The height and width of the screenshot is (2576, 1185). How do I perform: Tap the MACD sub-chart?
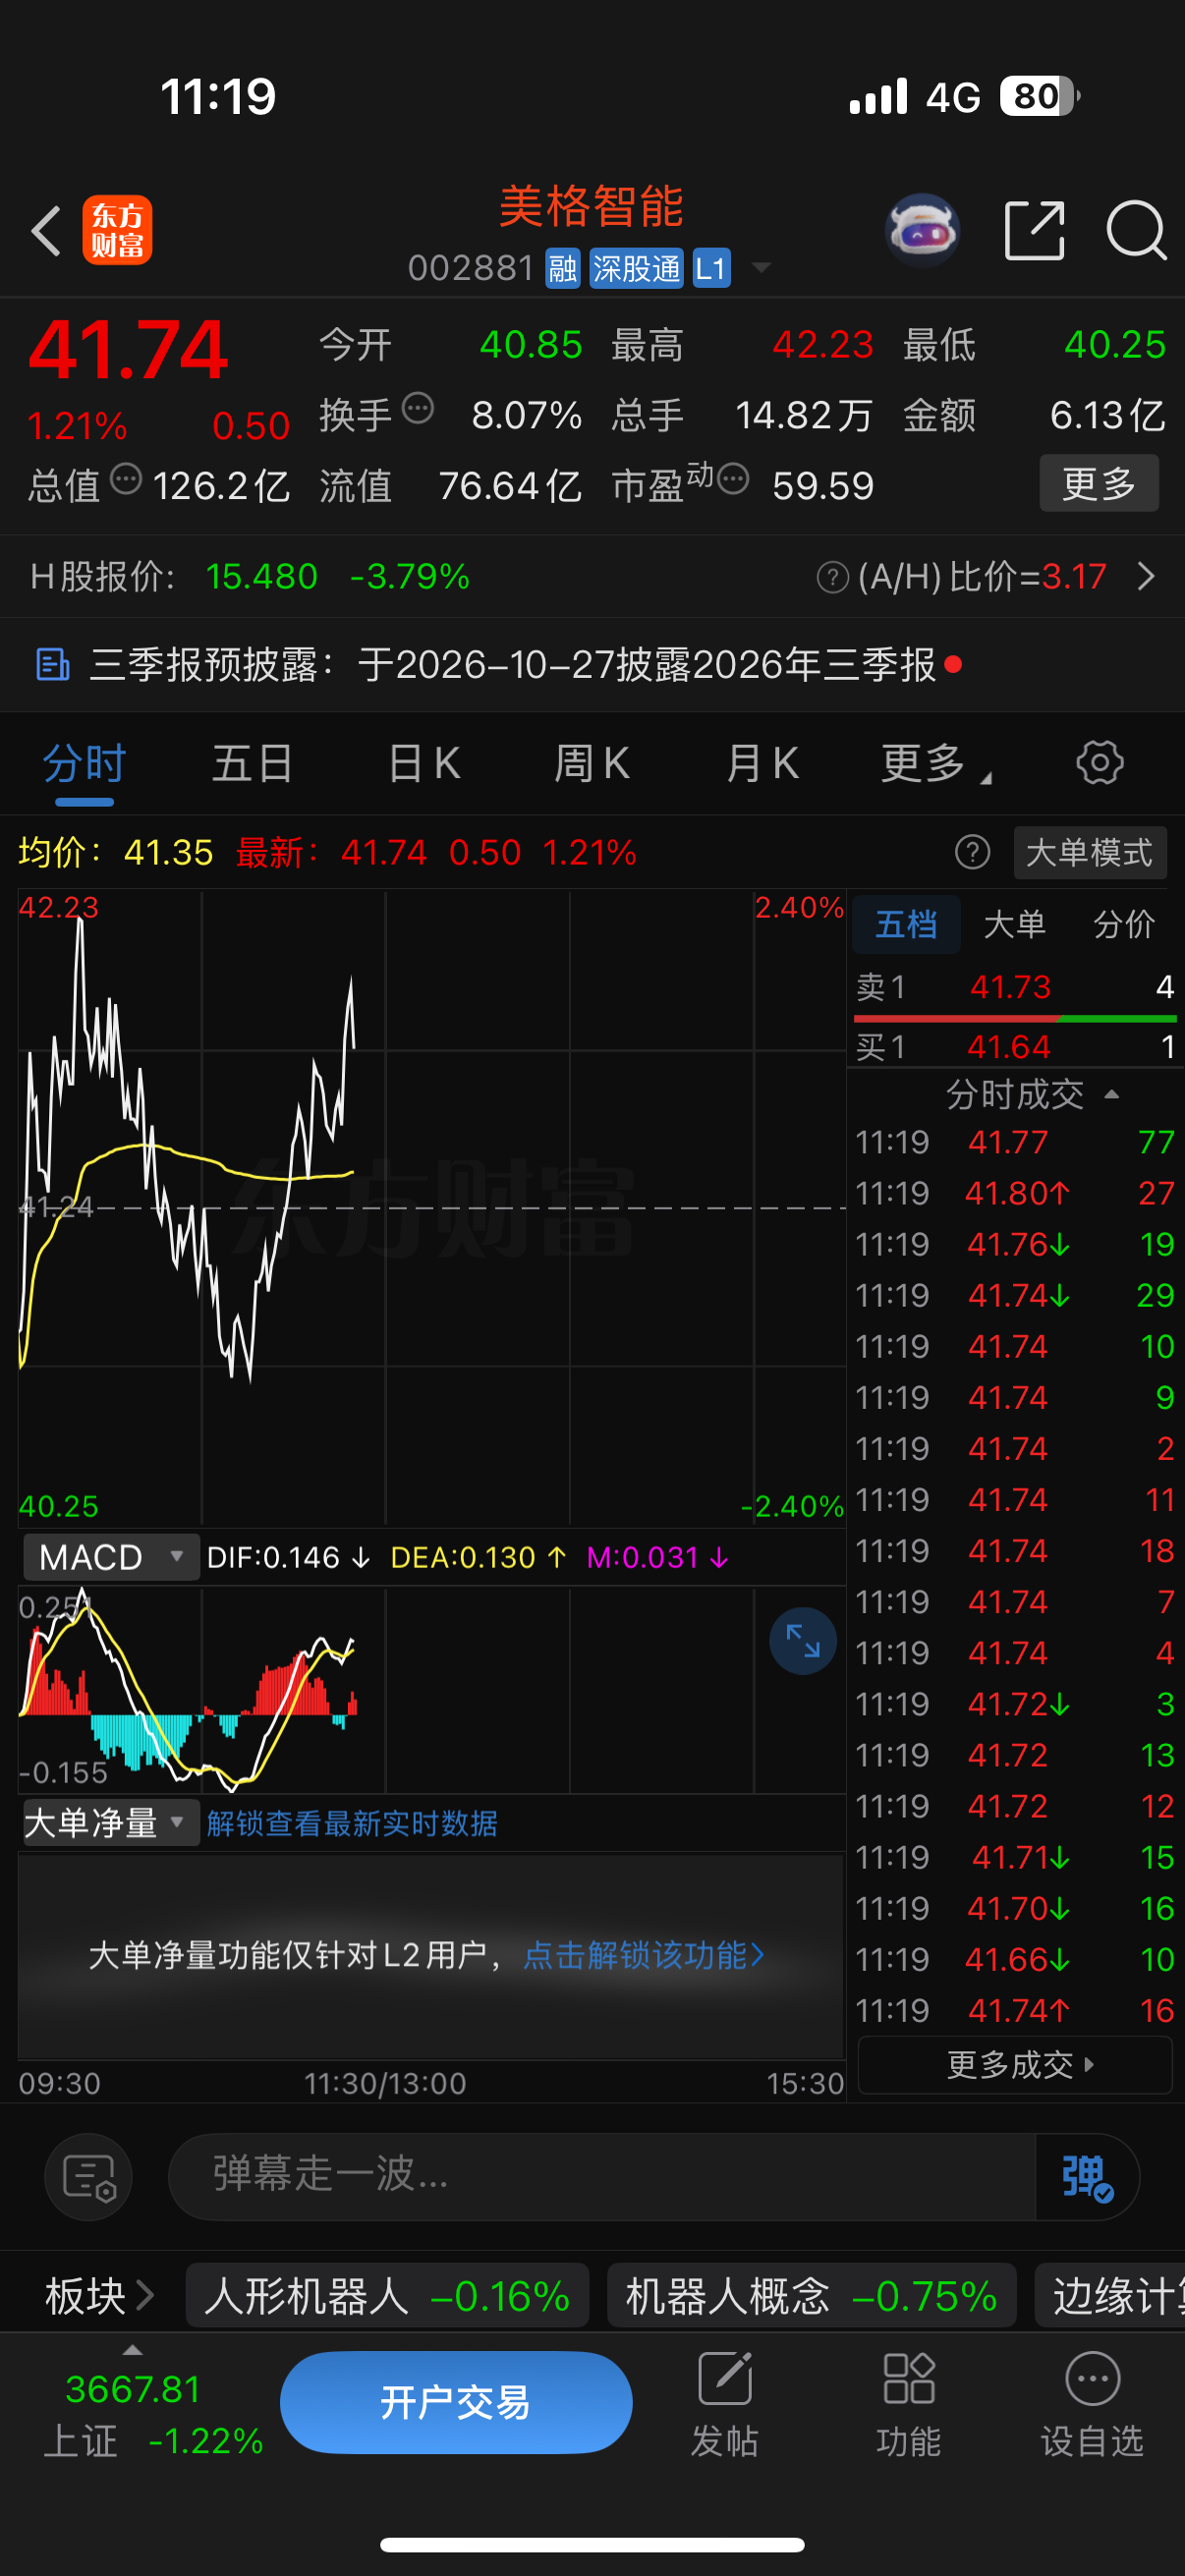[432, 1690]
